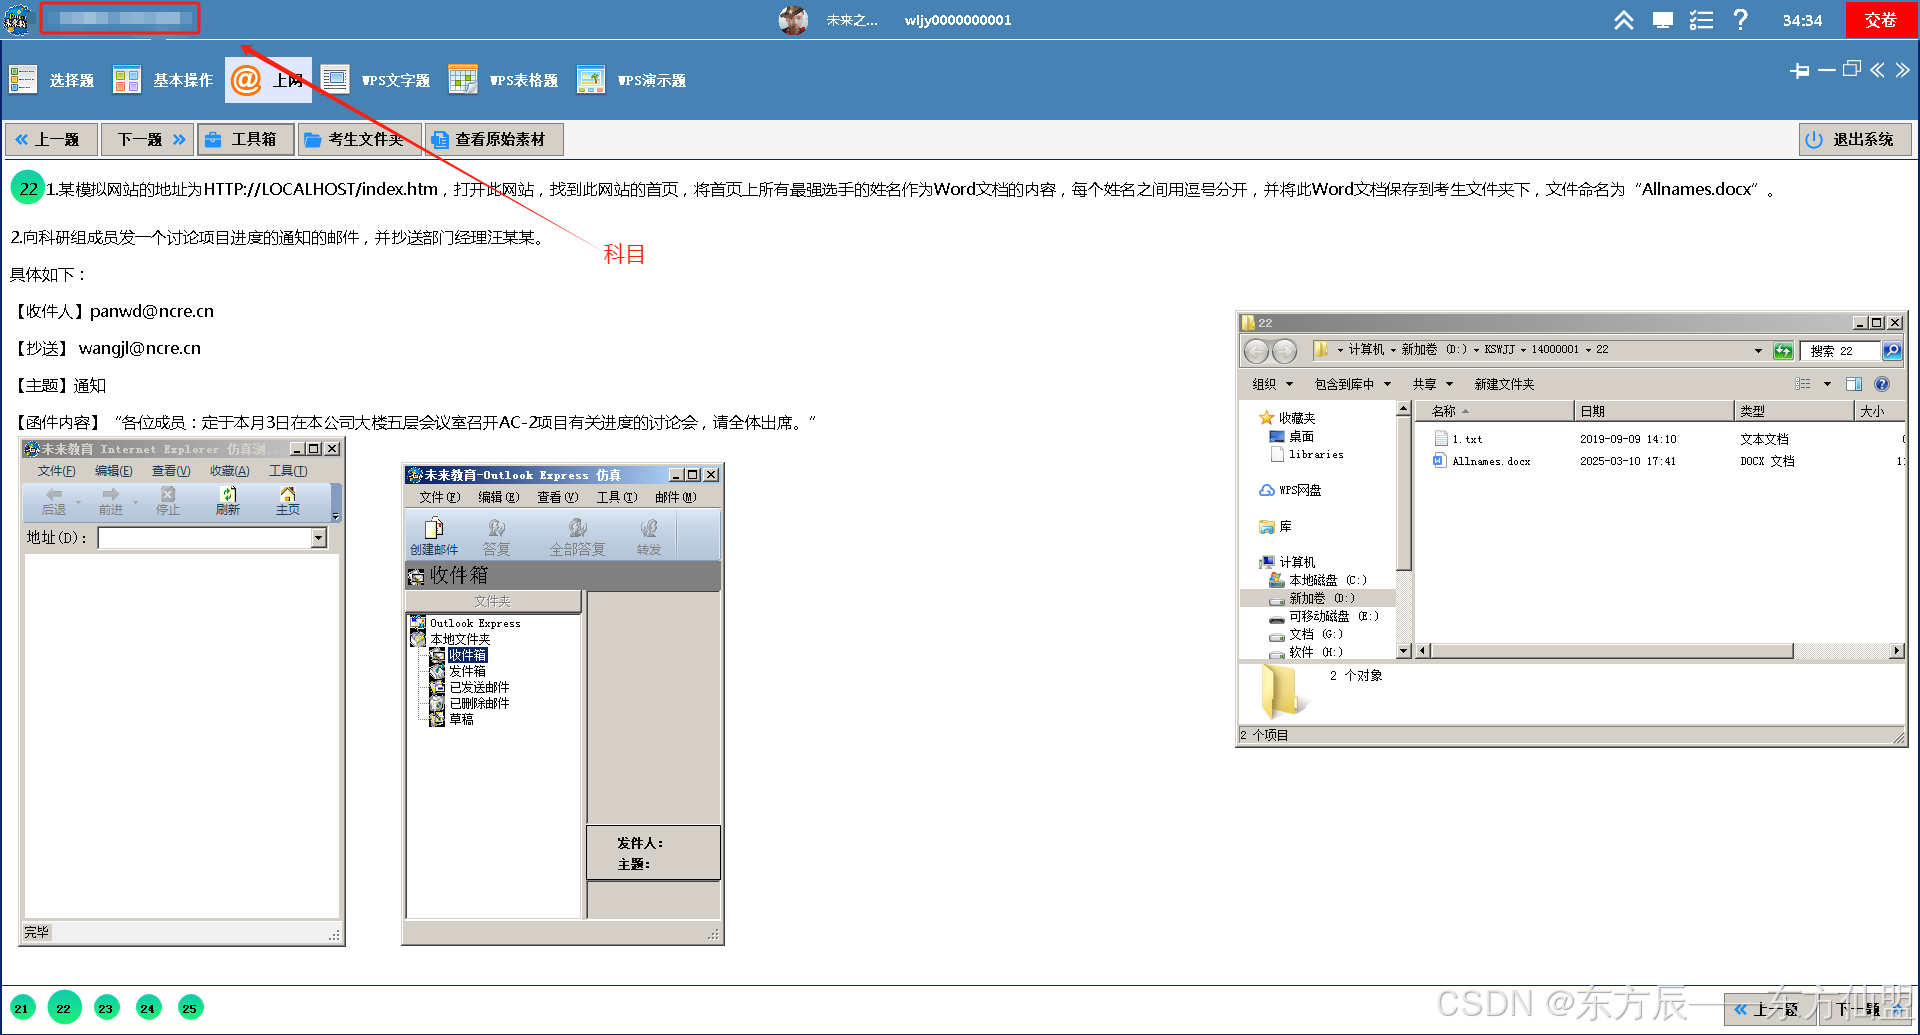The width and height of the screenshot is (1920, 1035).
Task: Select 收件箱 in Outlook folder tree
Action: 467,655
